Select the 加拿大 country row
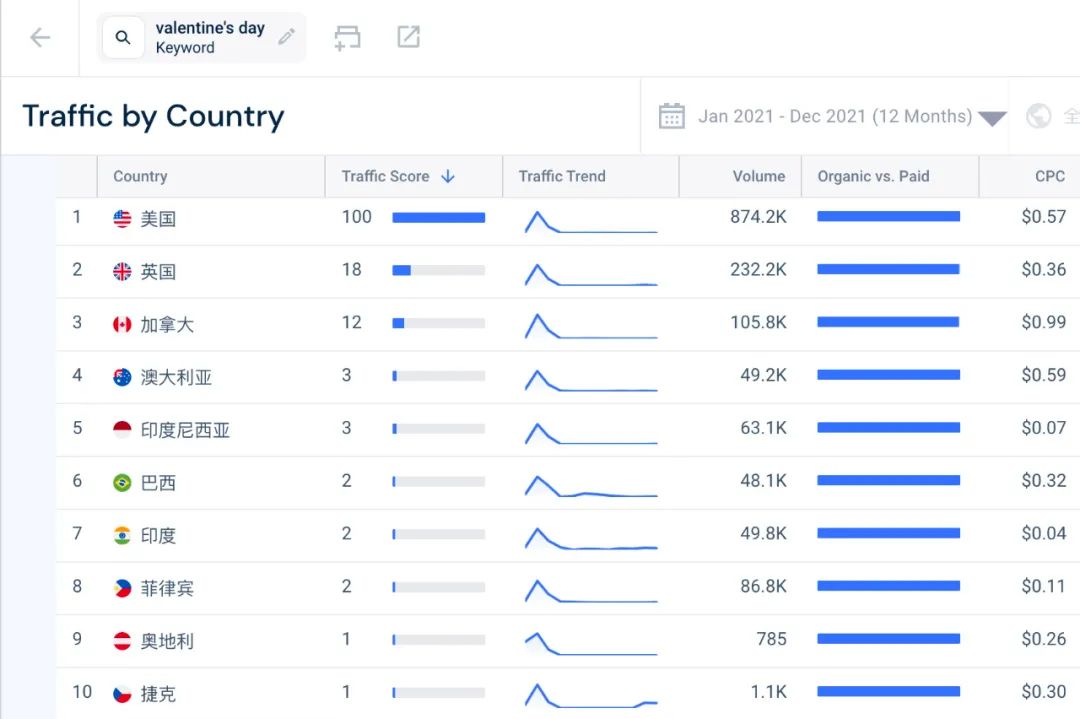The height and width of the screenshot is (719, 1080). [166, 324]
